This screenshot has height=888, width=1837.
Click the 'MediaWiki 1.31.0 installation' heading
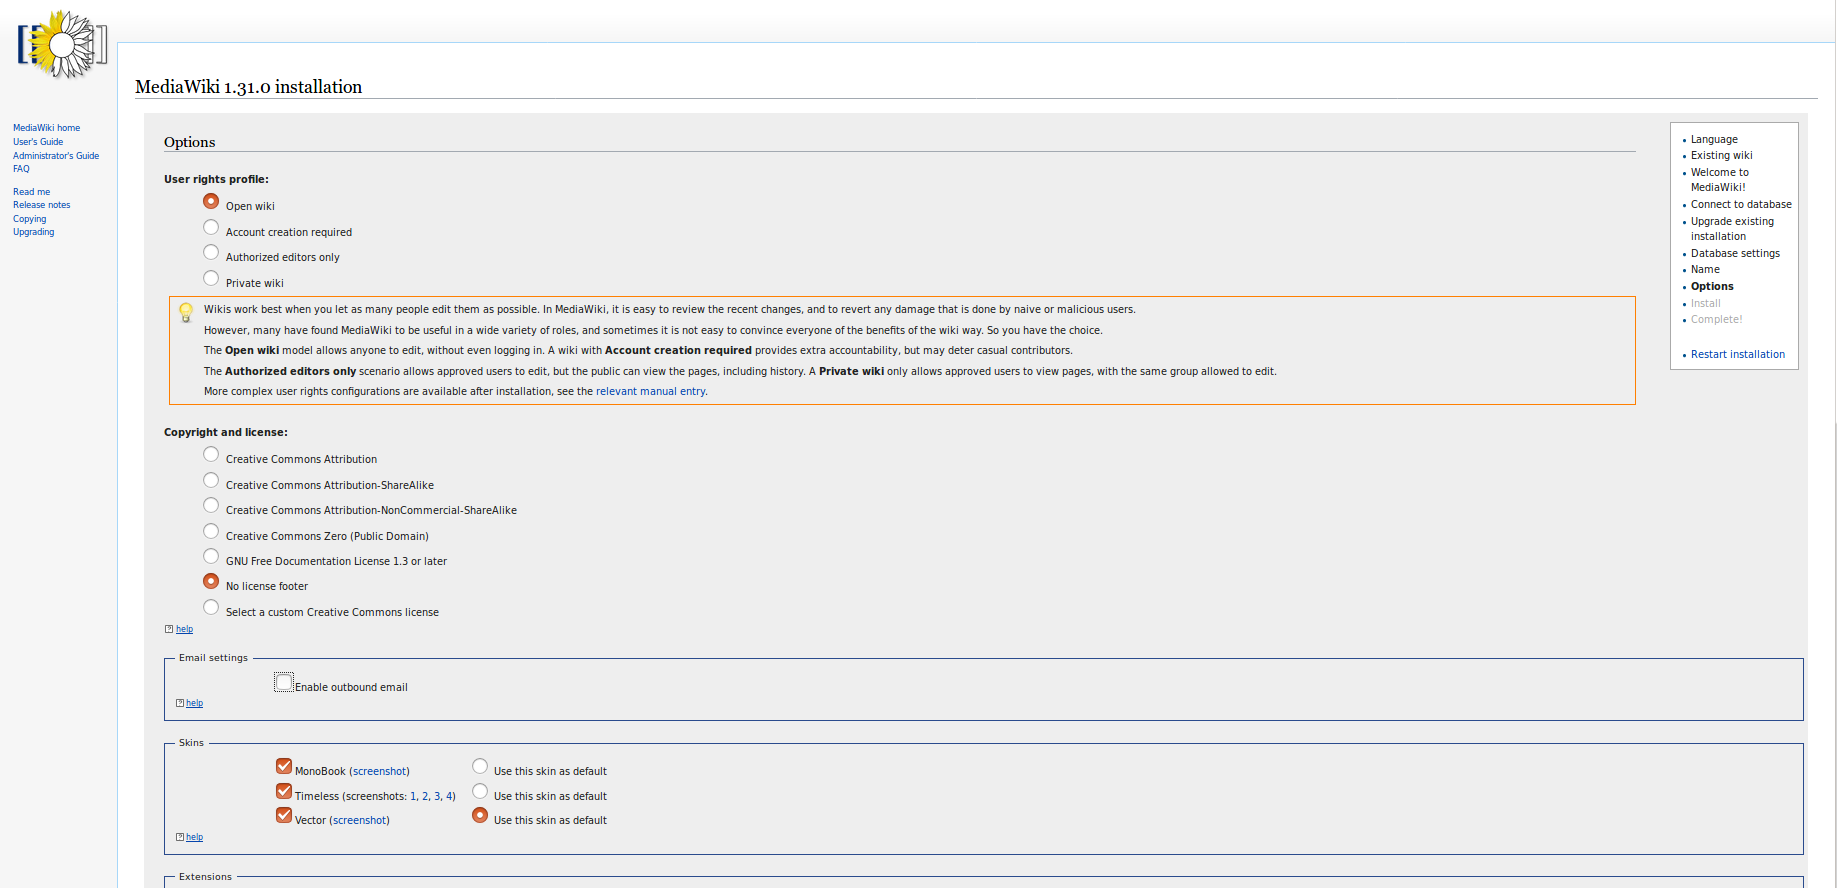tap(248, 87)
